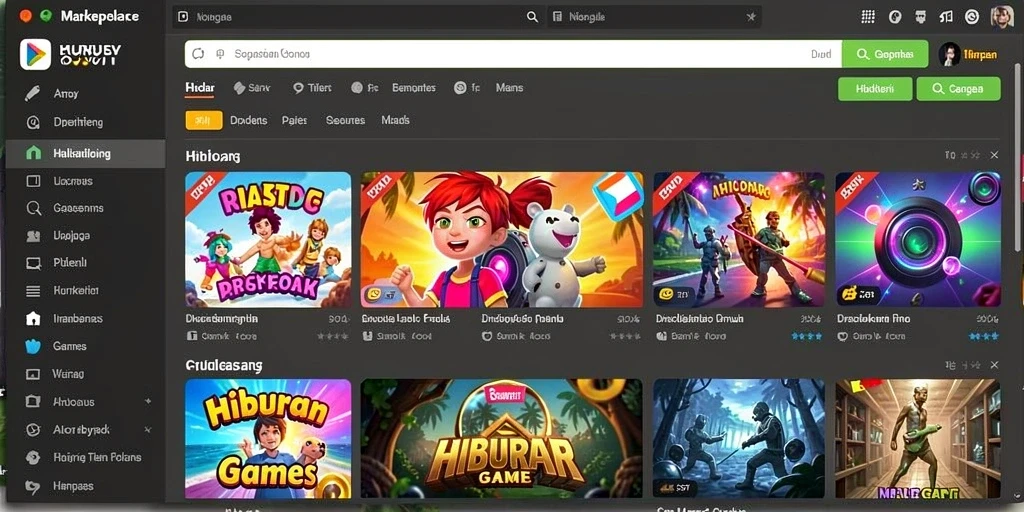Click the grid apps icon in top bar

[868, 17]
